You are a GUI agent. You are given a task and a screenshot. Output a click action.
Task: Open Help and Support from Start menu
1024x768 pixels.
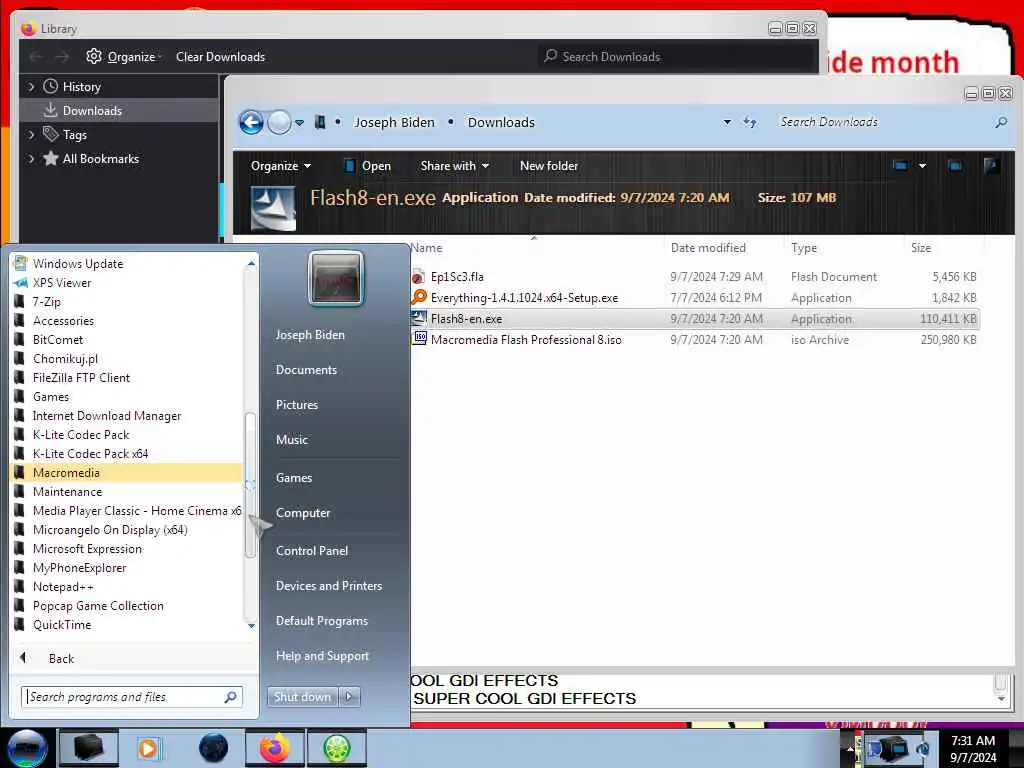[322, 656]
